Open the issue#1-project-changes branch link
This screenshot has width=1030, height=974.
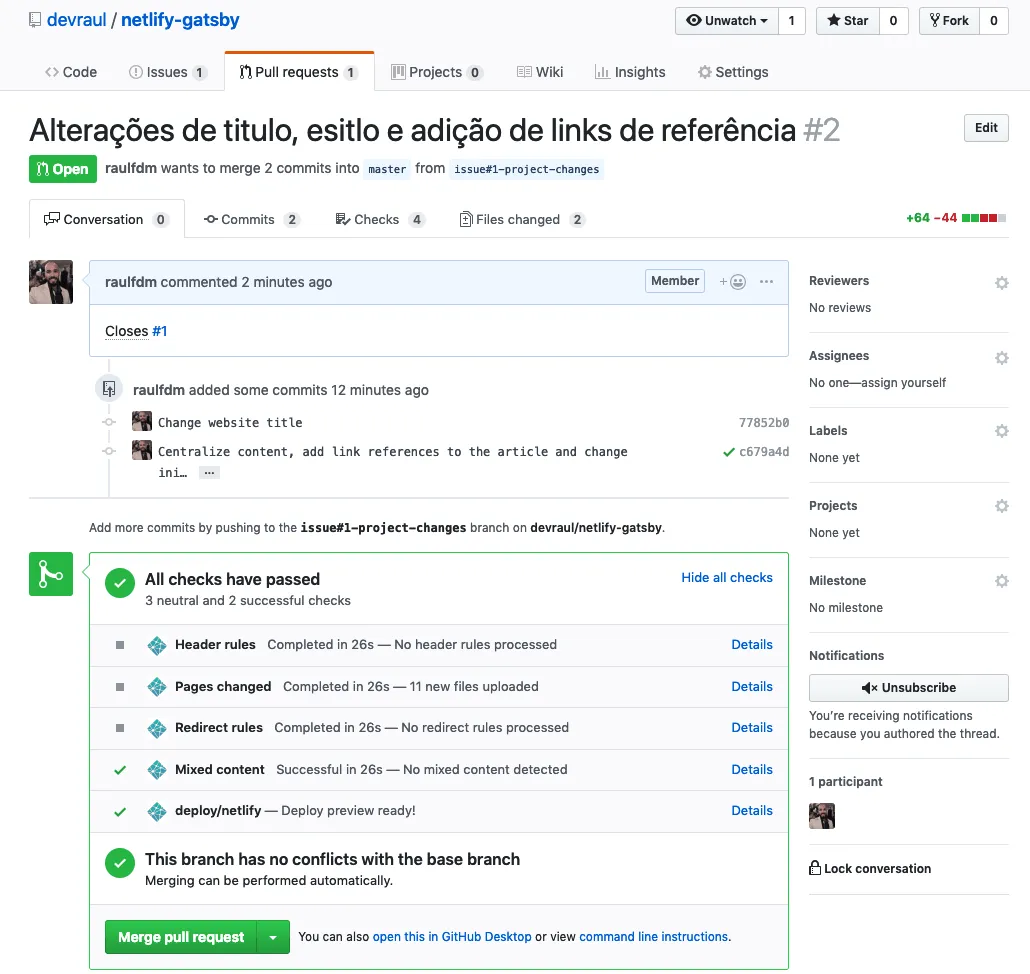click(526, 169)
